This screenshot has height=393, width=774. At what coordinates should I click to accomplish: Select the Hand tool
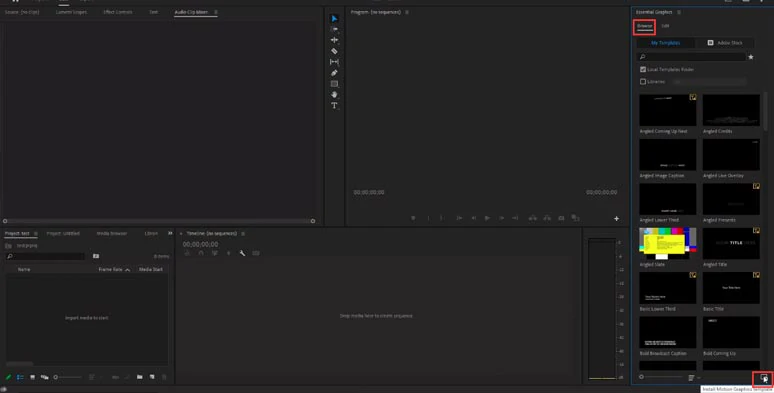[x=334, y=94]
